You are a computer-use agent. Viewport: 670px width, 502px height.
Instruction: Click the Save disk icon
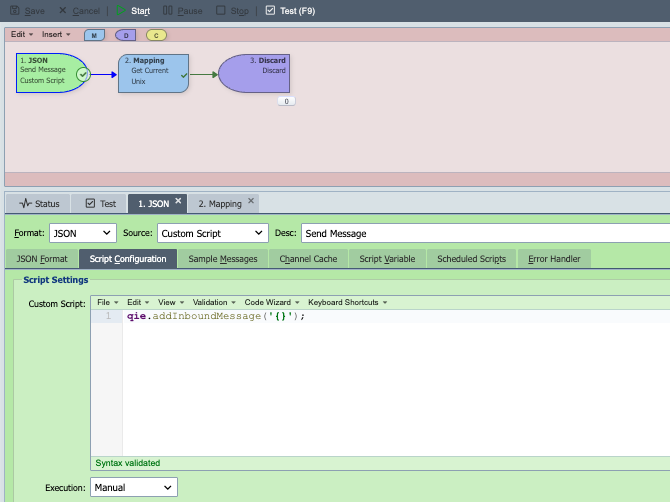coord(15,10)
